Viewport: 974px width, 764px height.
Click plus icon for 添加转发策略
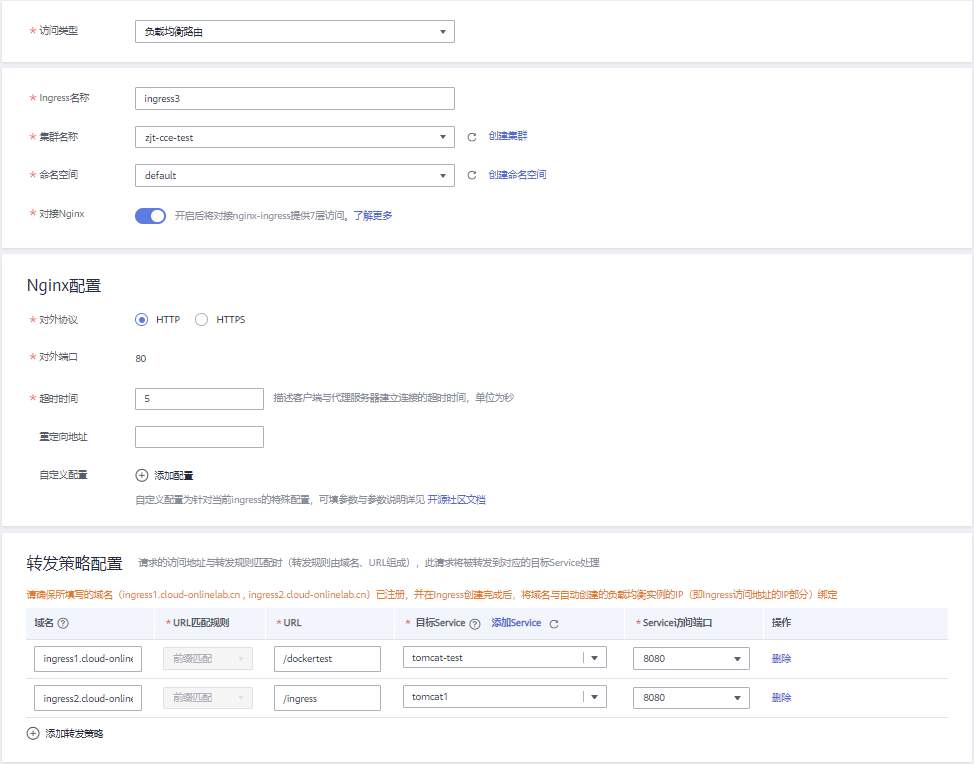pyautogui.click(x=33, y=733)
